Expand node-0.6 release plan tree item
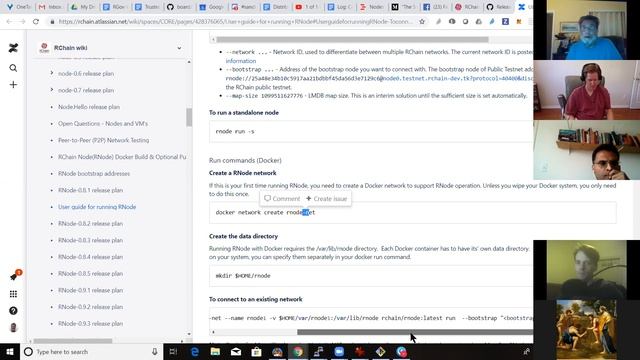The height and width of the screenshot is (360, 640). click(52, 73)
